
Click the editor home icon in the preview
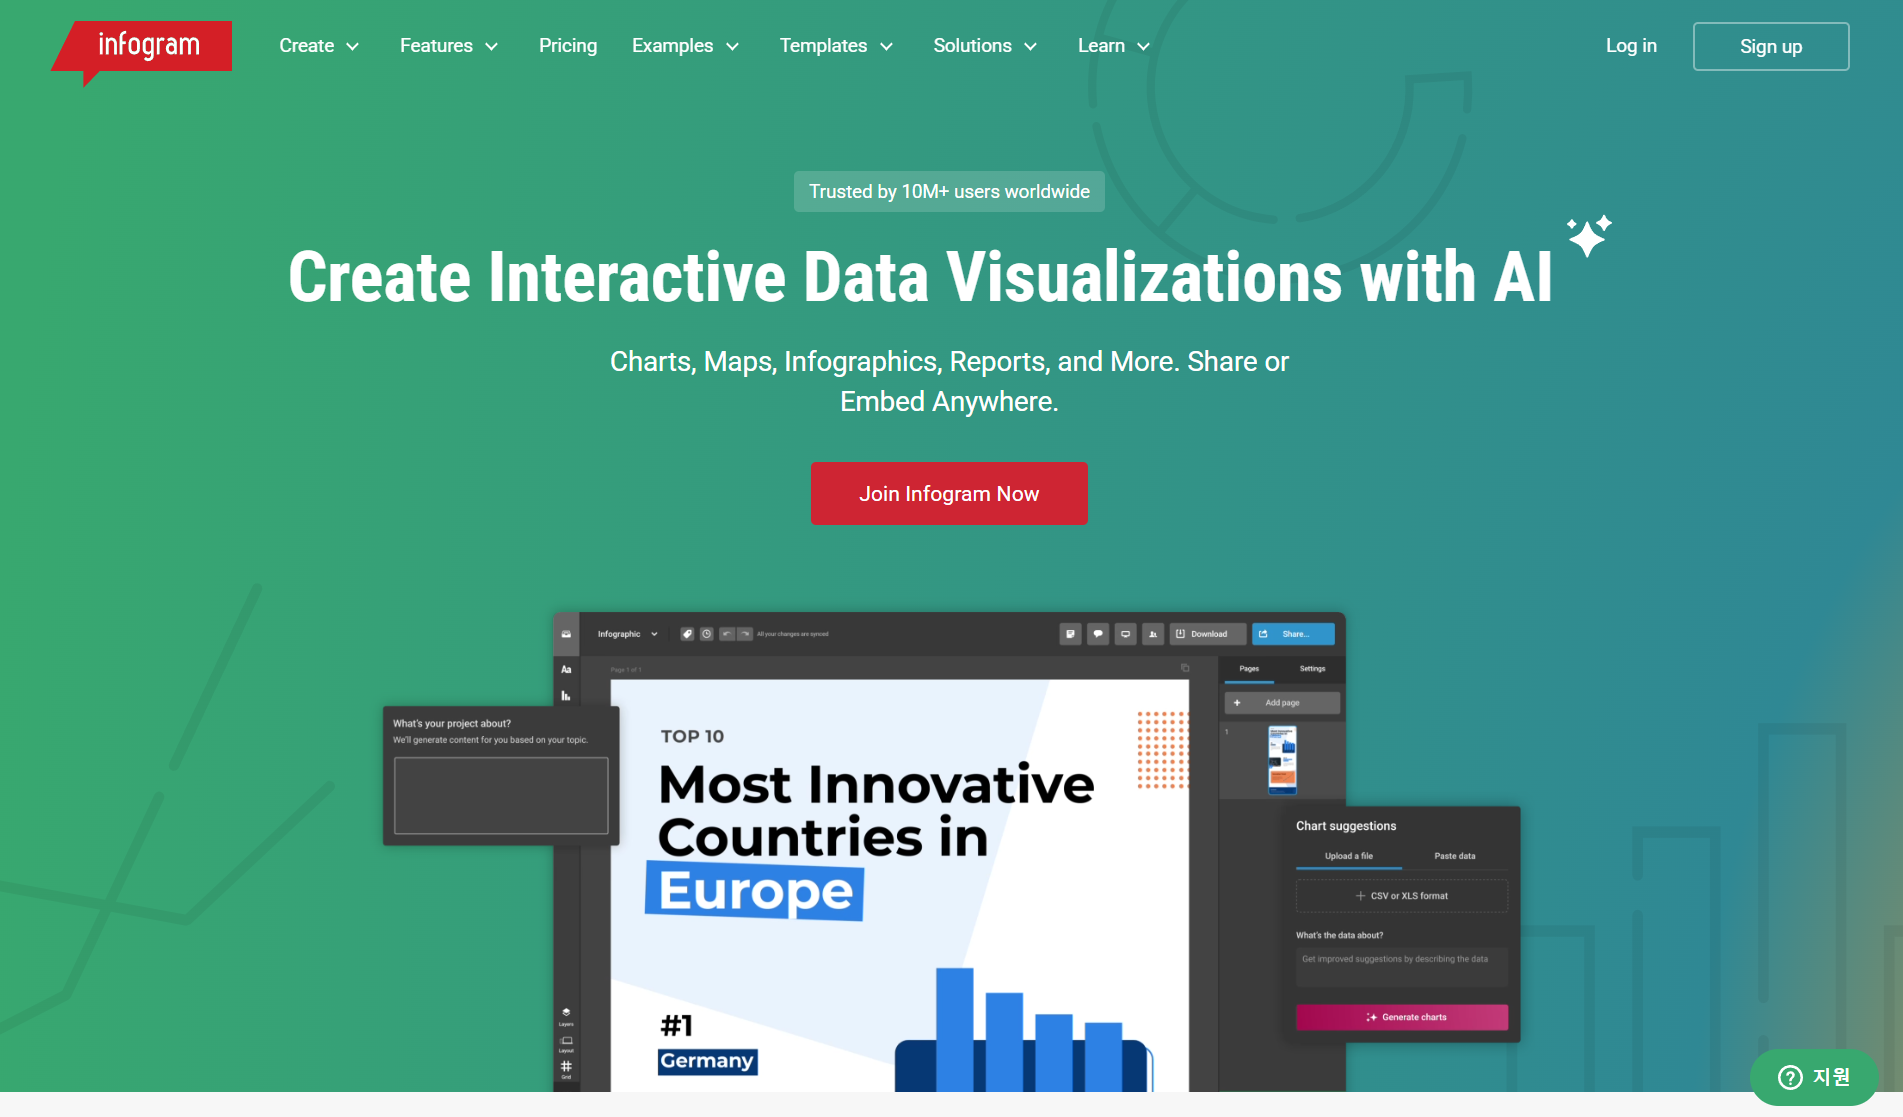click(566, 634)
